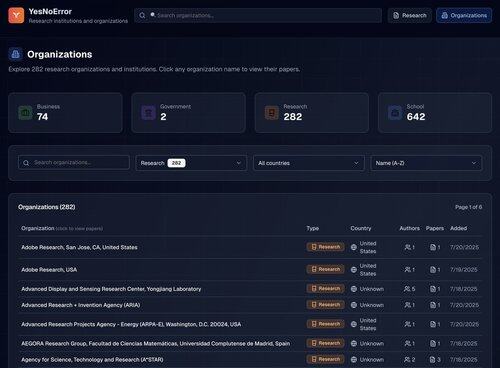Open the All countries dropdown
Viewport: 500px width, 368px height.
click(308, 163)
